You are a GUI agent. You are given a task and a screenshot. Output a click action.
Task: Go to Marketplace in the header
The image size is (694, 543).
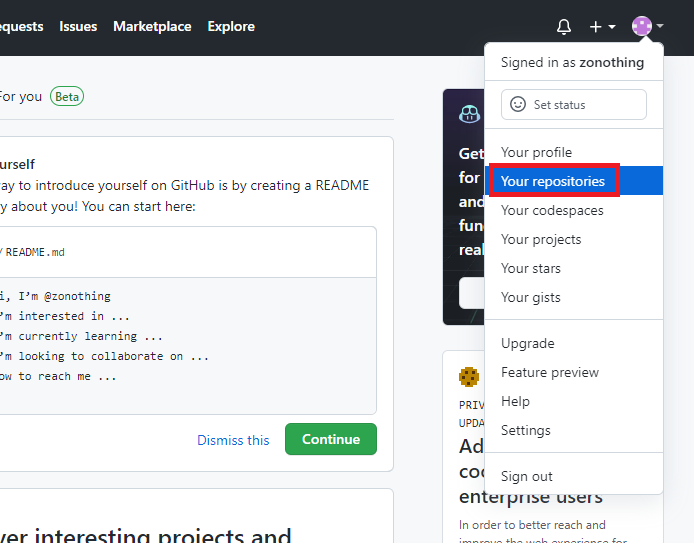point(152,27)
